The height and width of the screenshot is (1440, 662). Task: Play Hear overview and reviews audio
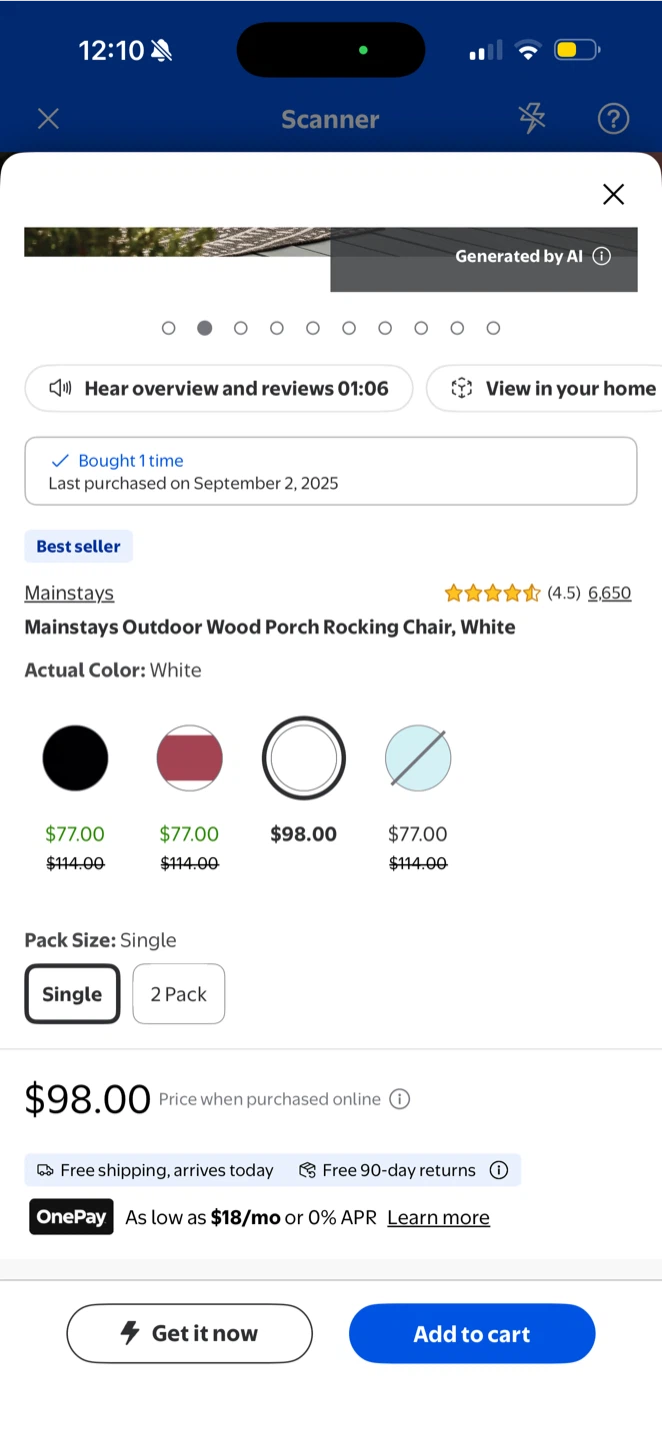click(219, 388)
